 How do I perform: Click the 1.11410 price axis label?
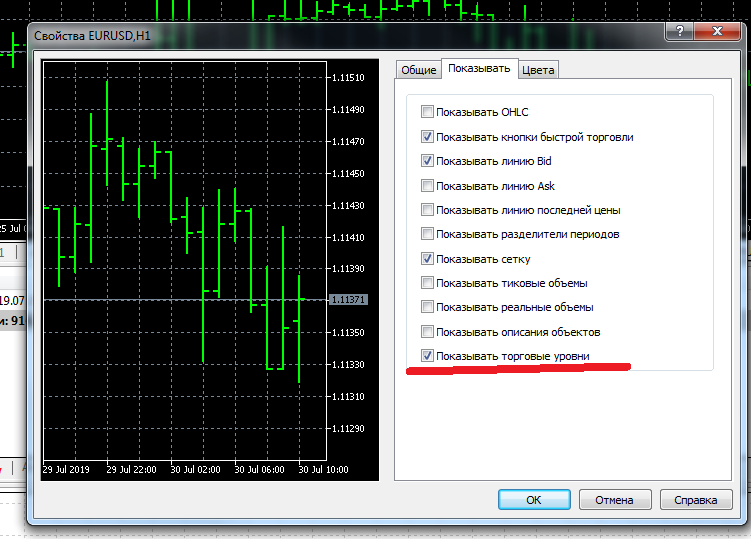coord(348,237)
